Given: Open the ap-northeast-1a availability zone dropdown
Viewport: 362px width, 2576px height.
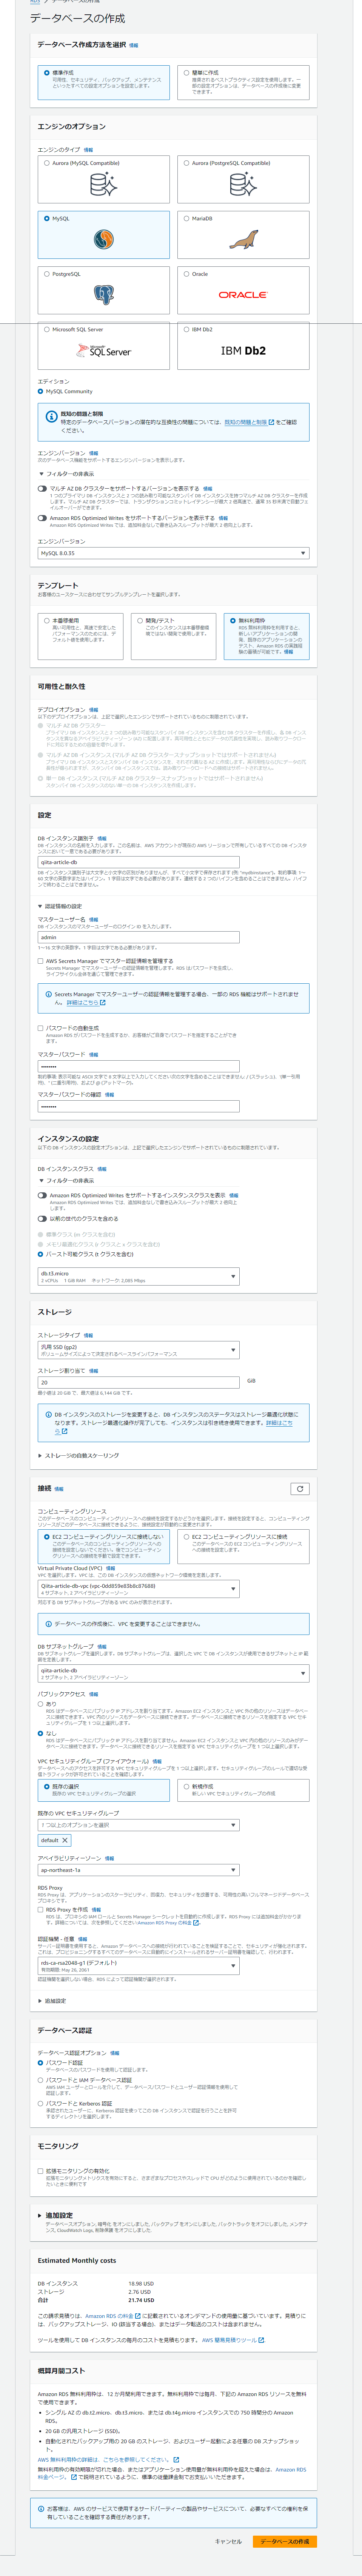Looking at the screenshot, I should point(139,1870).
